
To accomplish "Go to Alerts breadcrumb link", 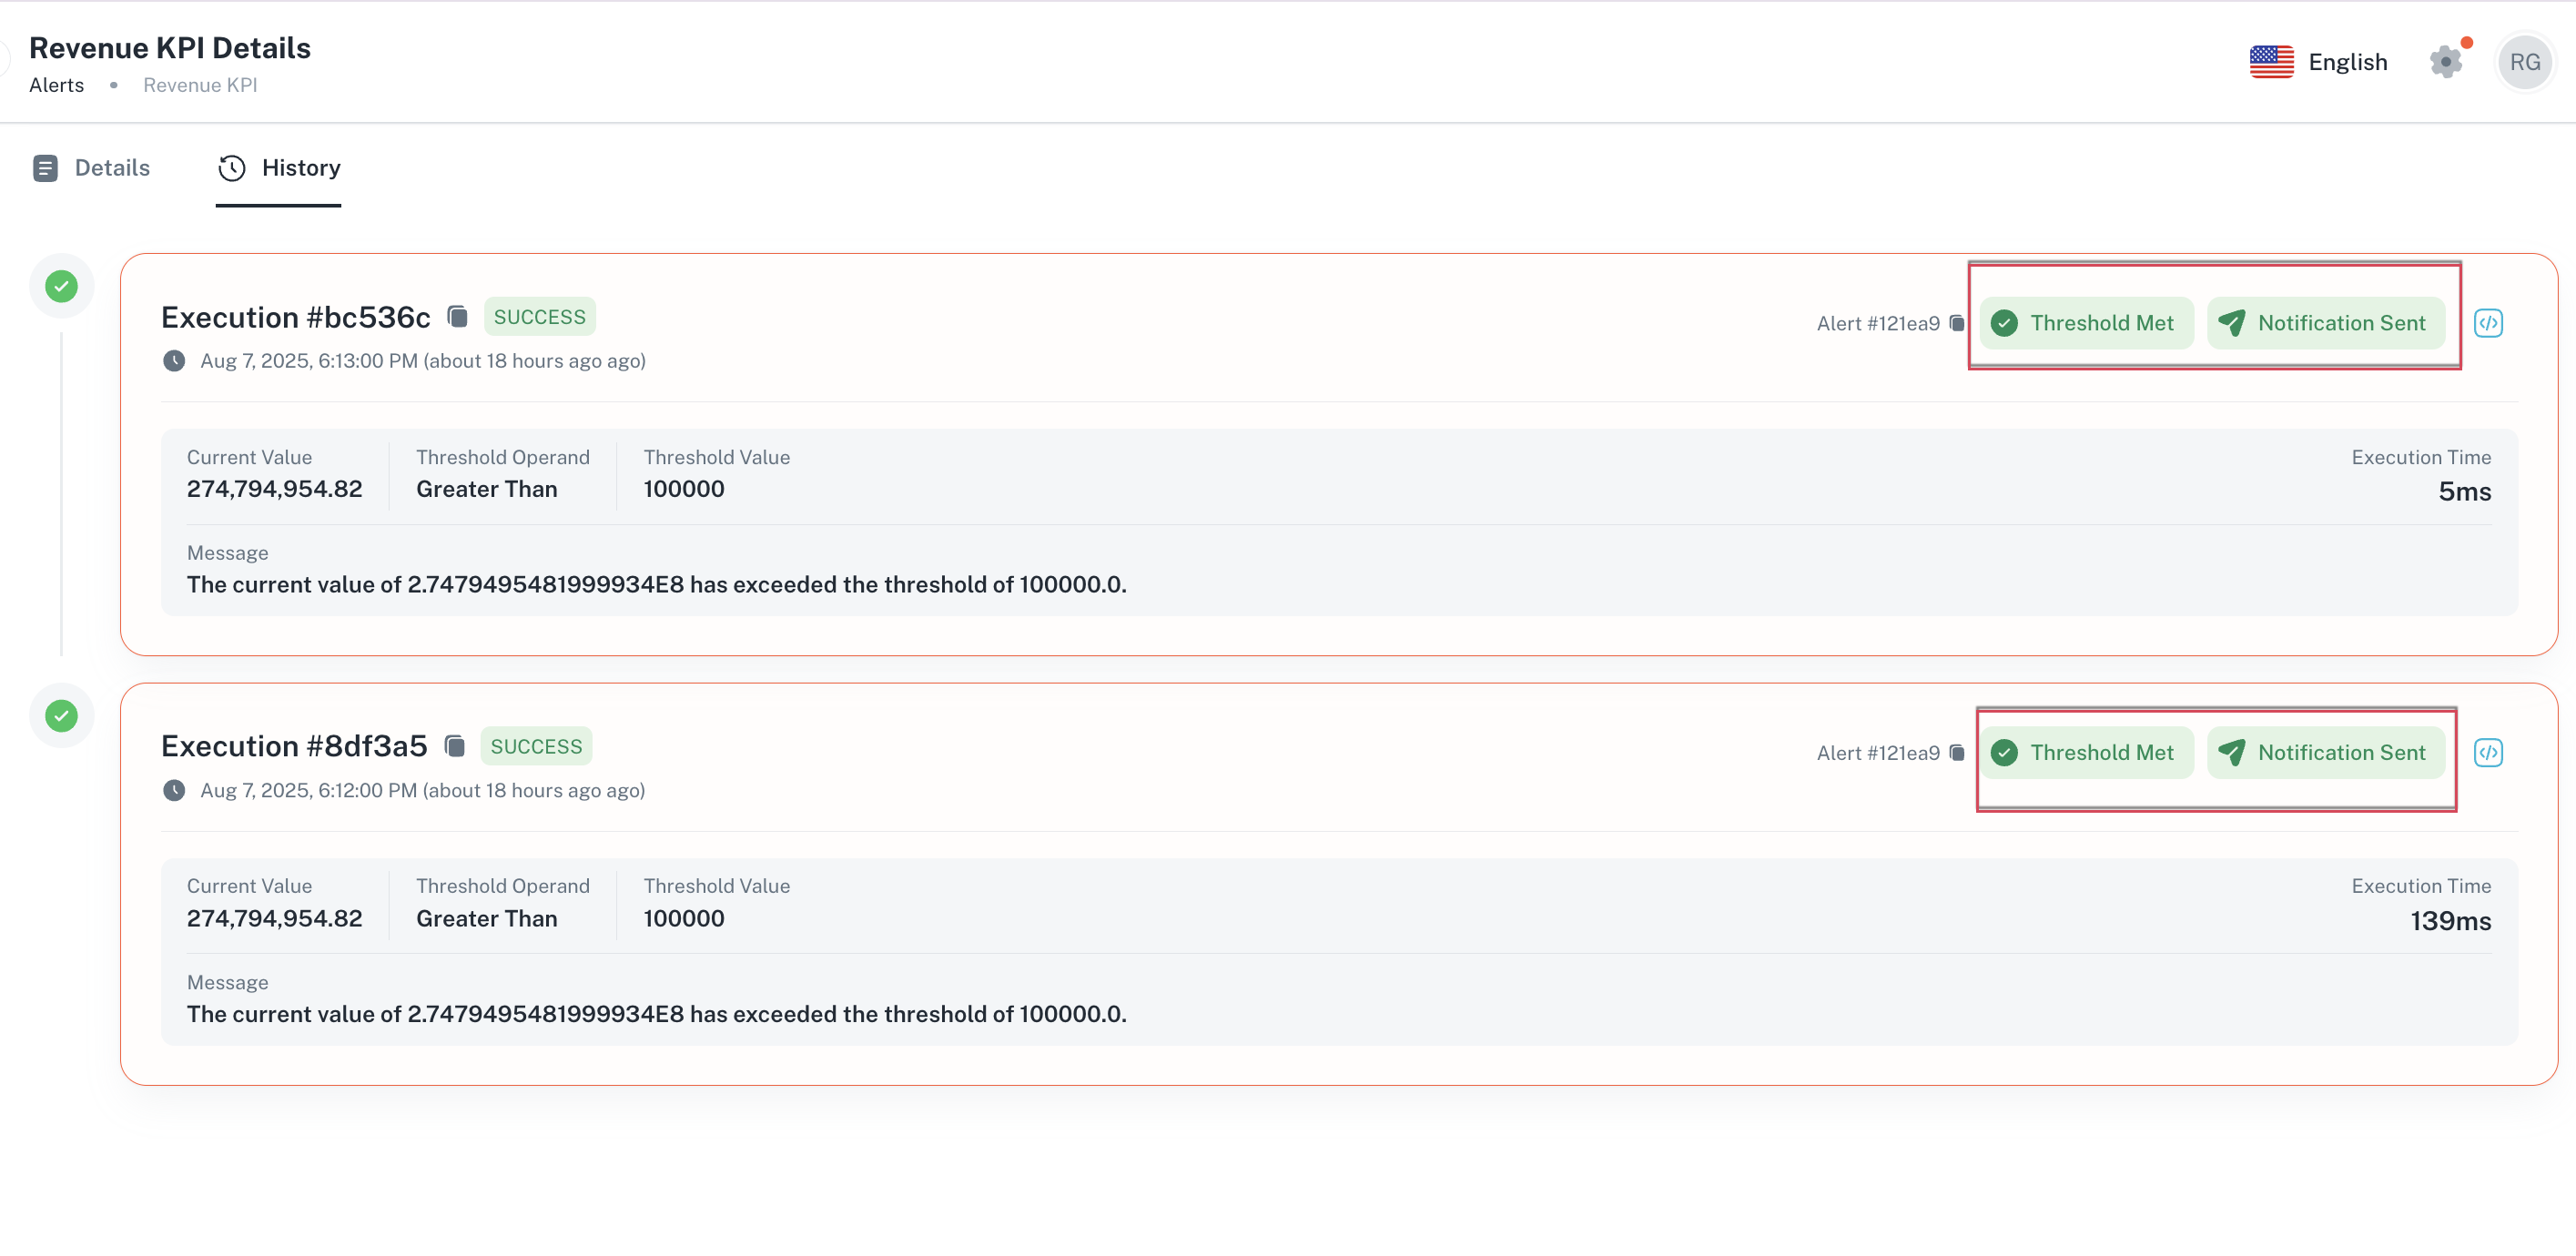I will (x=57, y=85).
